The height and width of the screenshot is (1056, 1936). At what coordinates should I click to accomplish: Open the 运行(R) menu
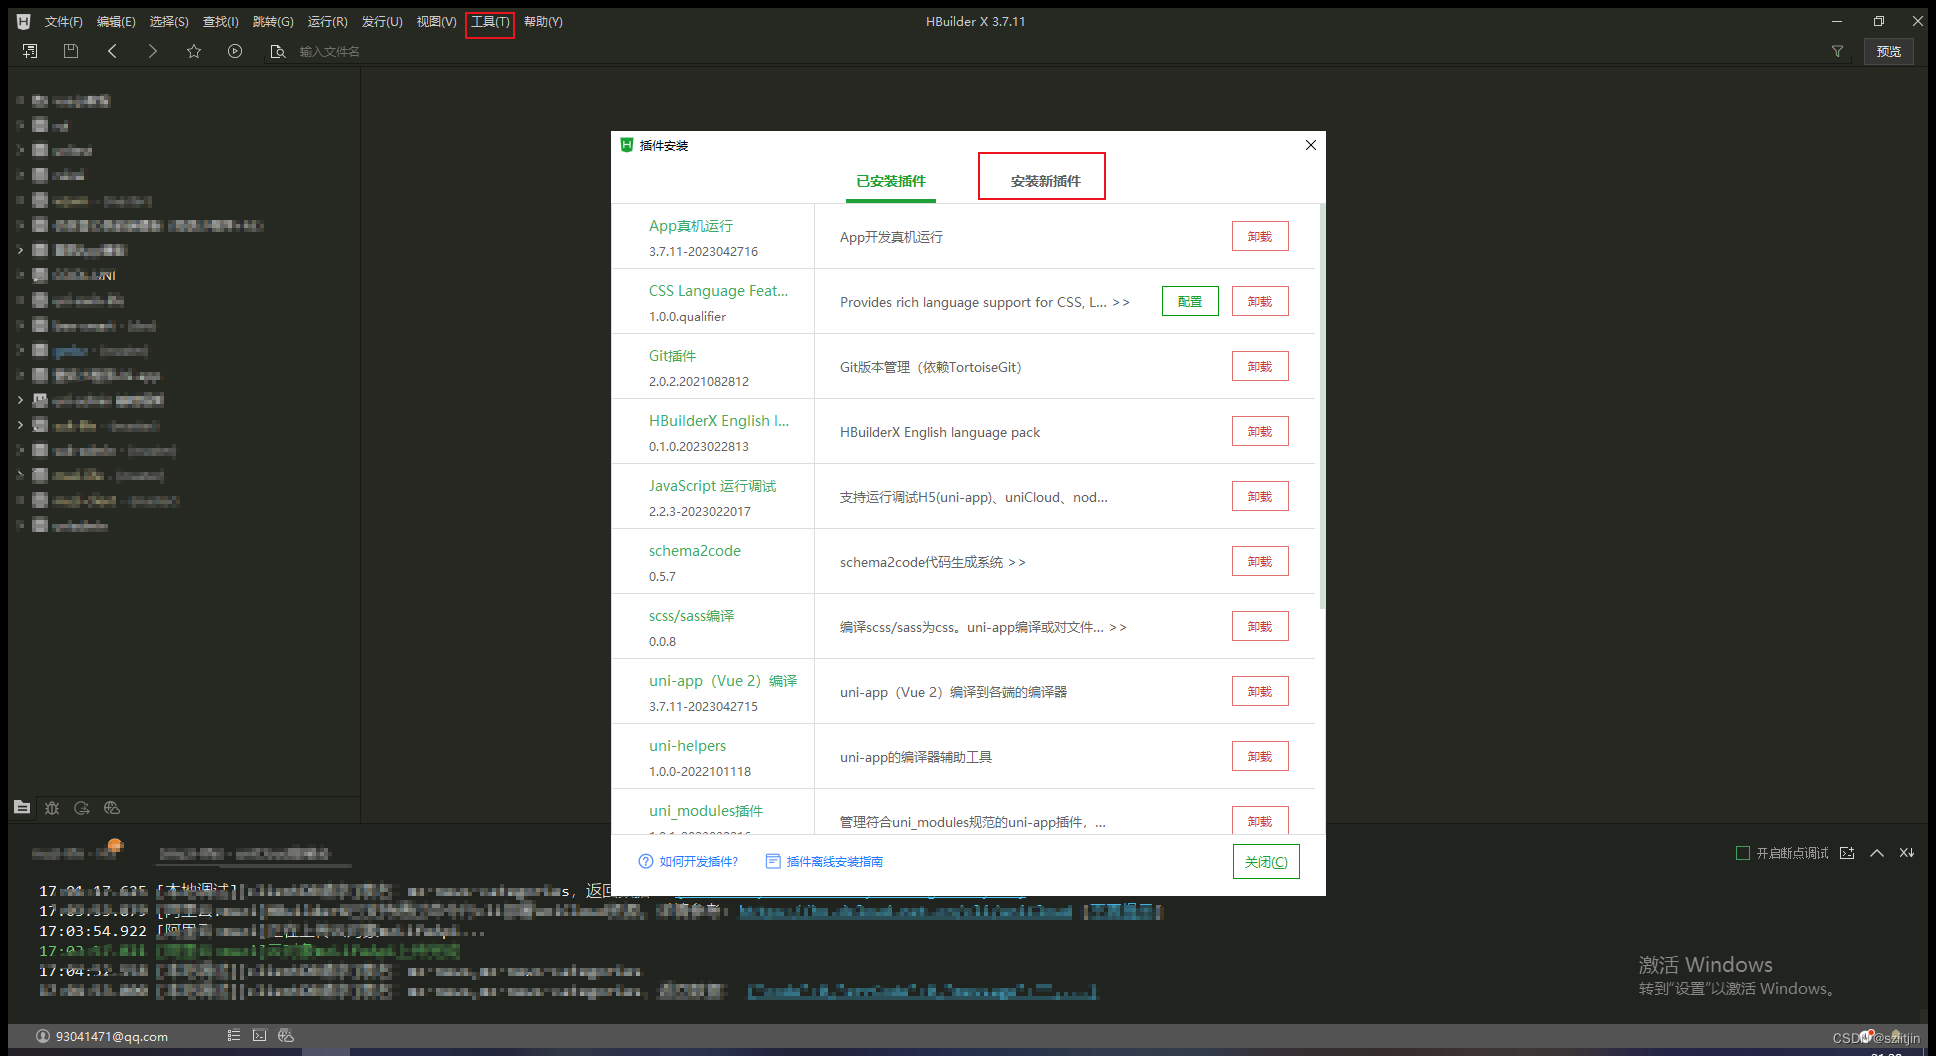click(x=327, y=21)
